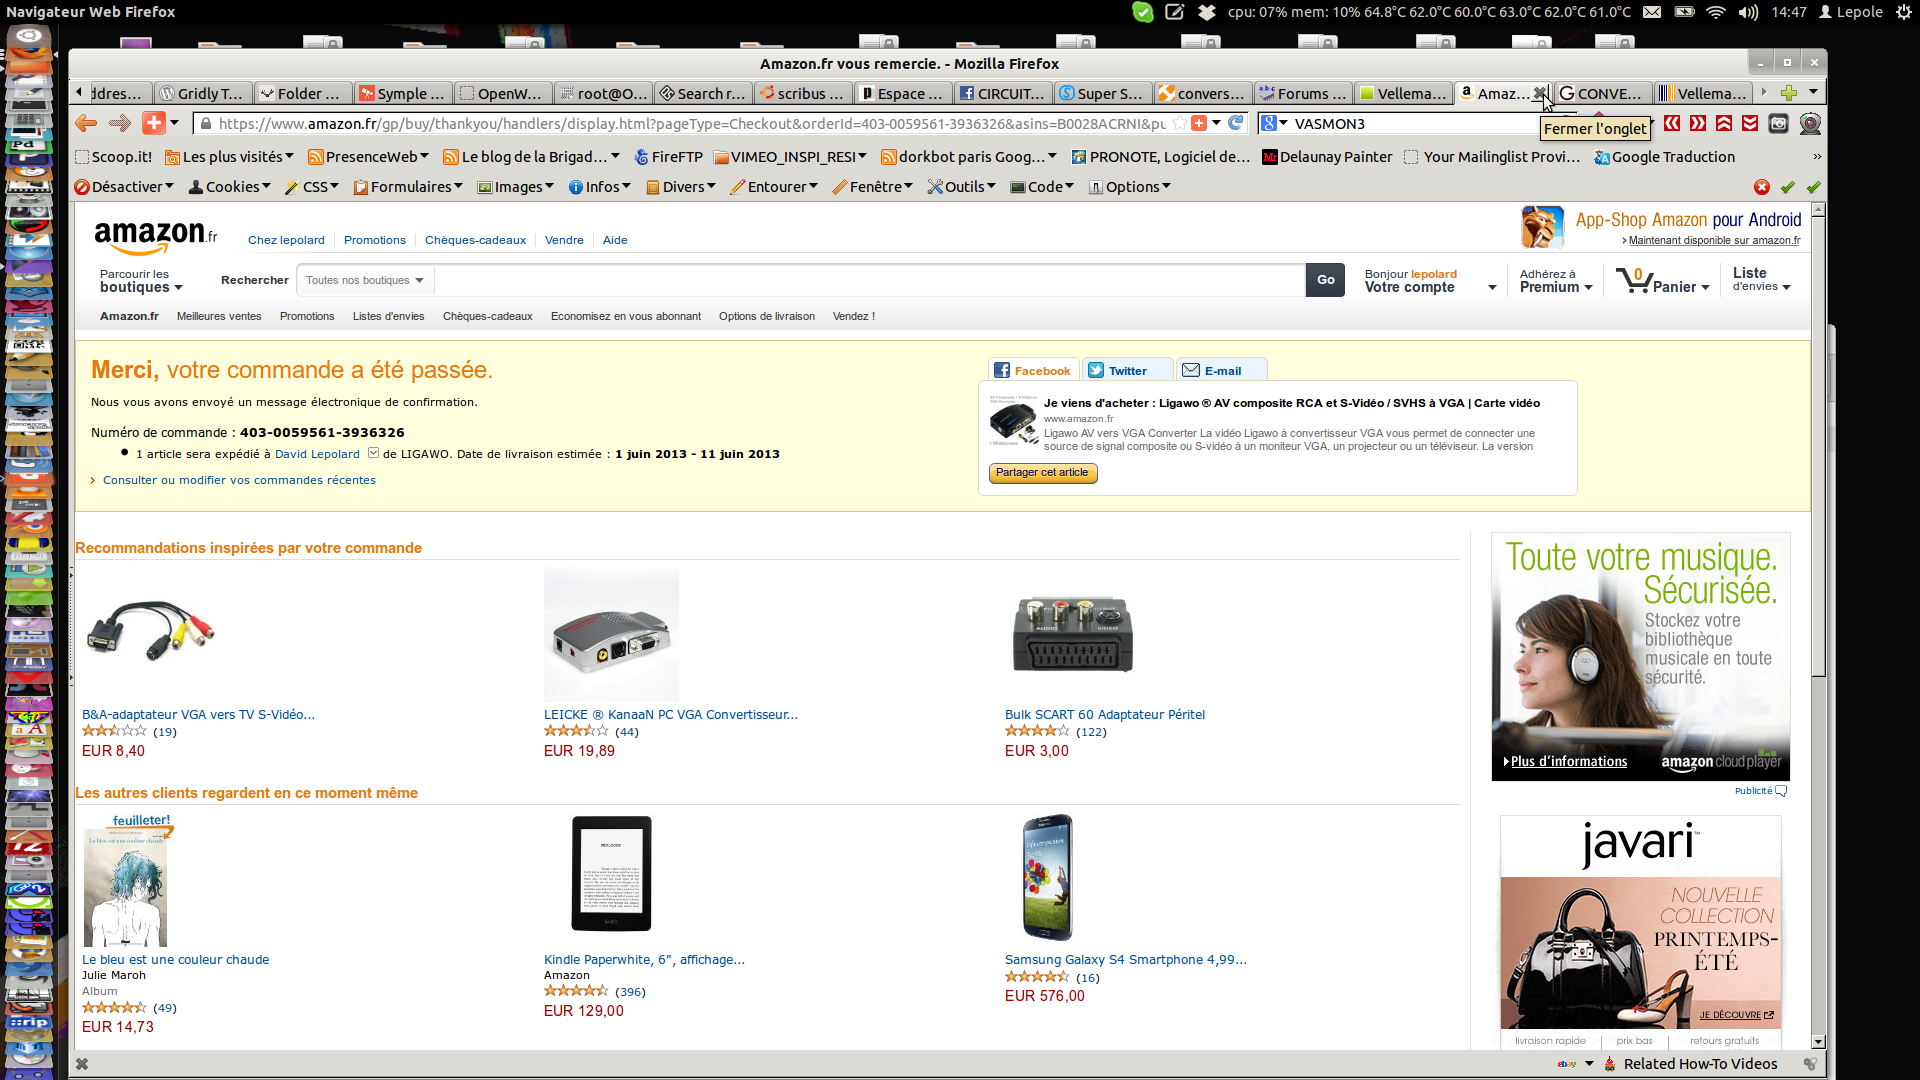This screenshot has width=1920, height=1080.
Task: Click the reload page icon in the URL bar
Action: point(1236,123)
